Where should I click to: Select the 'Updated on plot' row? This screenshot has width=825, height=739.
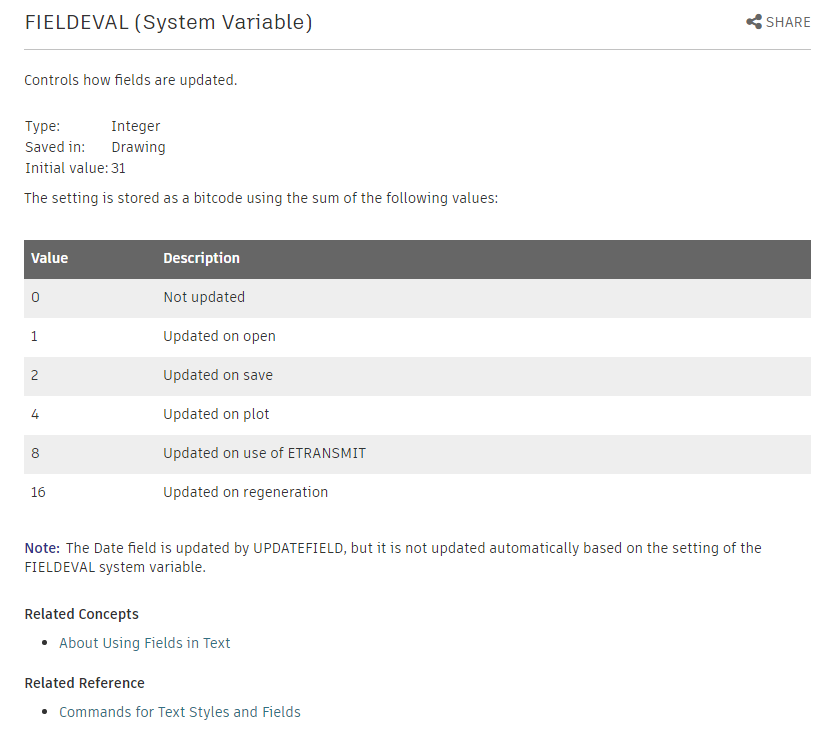click(x=417, y=414)
